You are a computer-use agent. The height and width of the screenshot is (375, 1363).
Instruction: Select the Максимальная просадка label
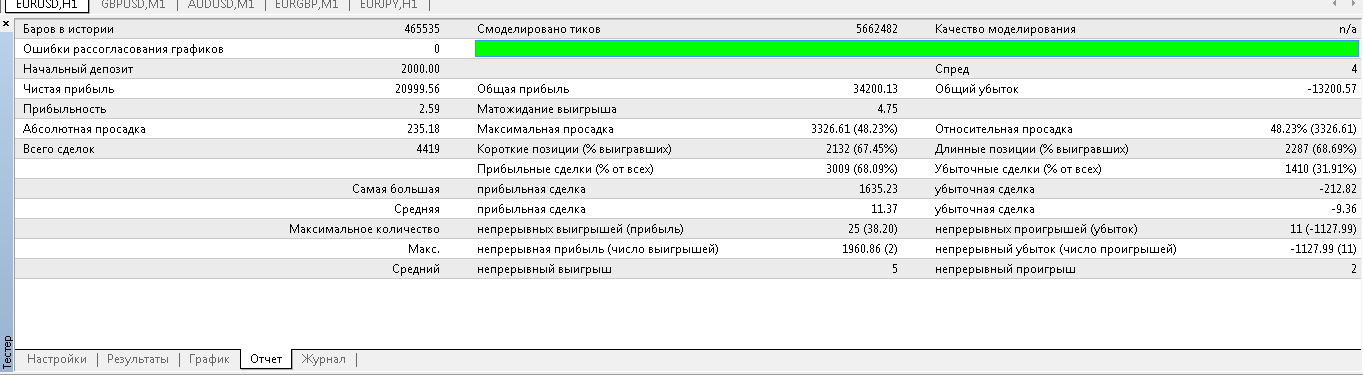pos(545,129)
